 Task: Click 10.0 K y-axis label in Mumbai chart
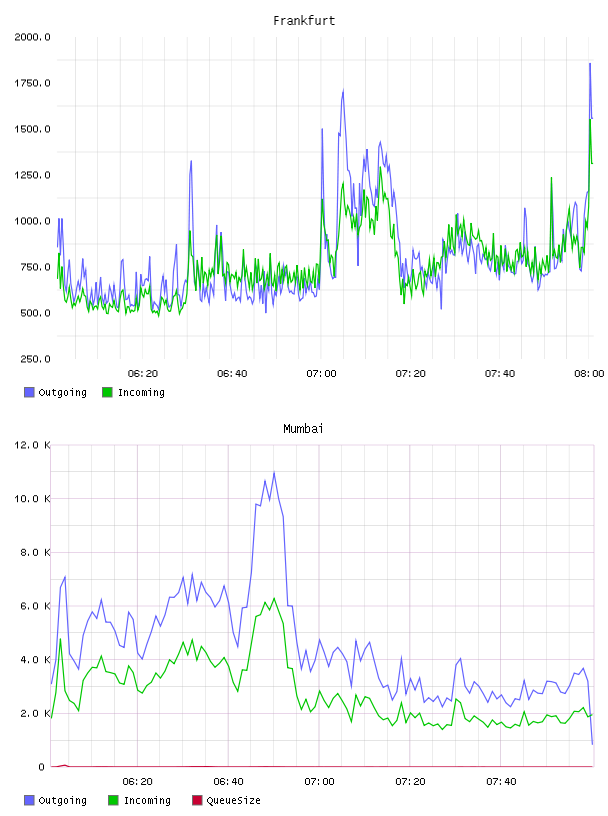tap(32, 499)
